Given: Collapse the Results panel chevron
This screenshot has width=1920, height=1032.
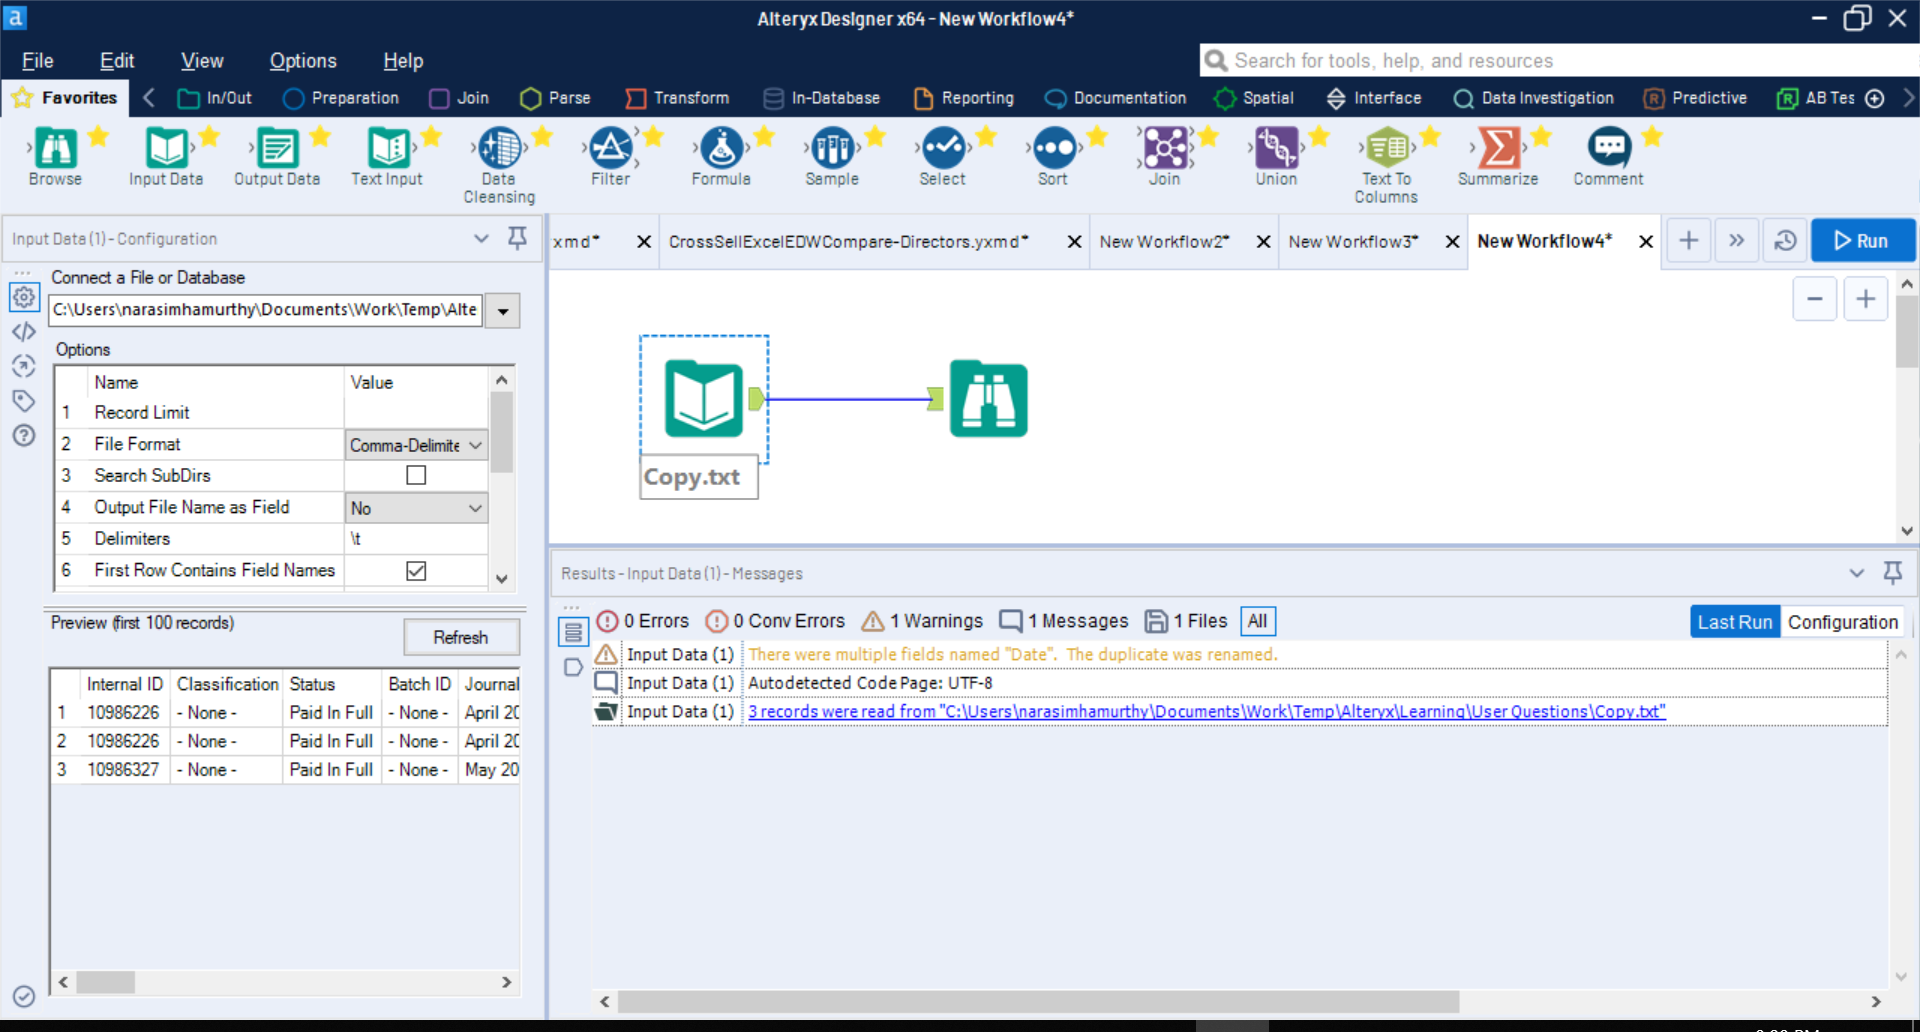Looking at the screenshot, I should pos(1857,573).
